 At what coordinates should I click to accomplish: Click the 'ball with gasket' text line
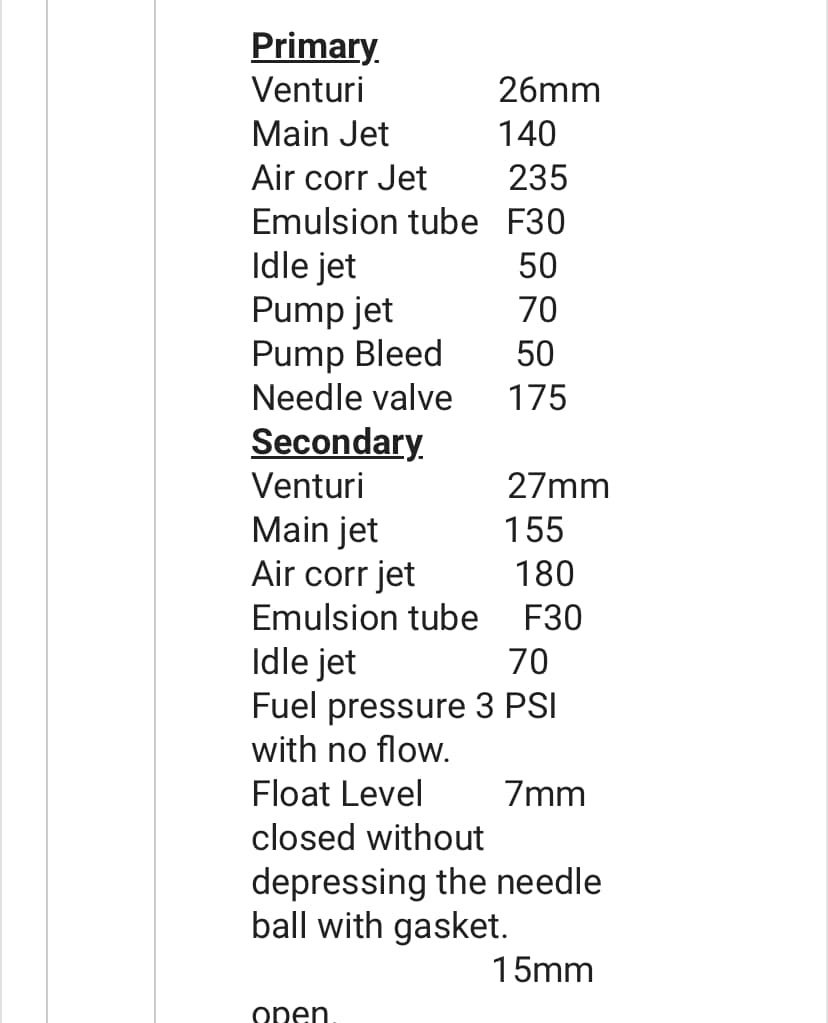pyautogui.click(x=380, y=926)
